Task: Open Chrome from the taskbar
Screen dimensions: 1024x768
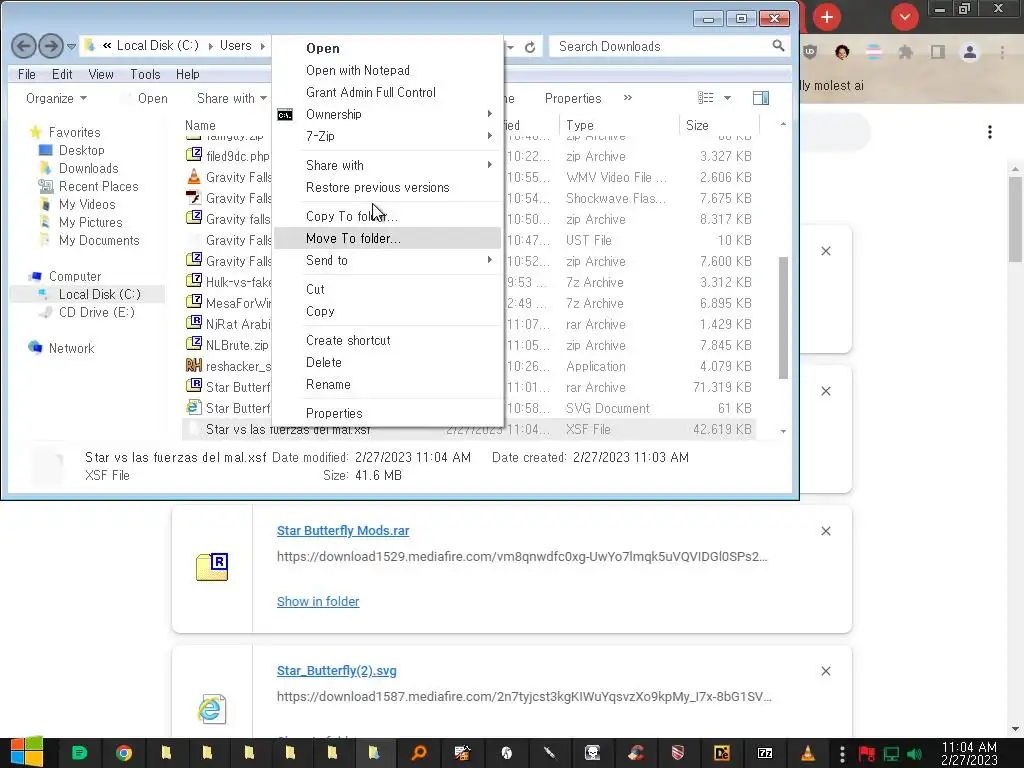Action: (x=123, y=753)
